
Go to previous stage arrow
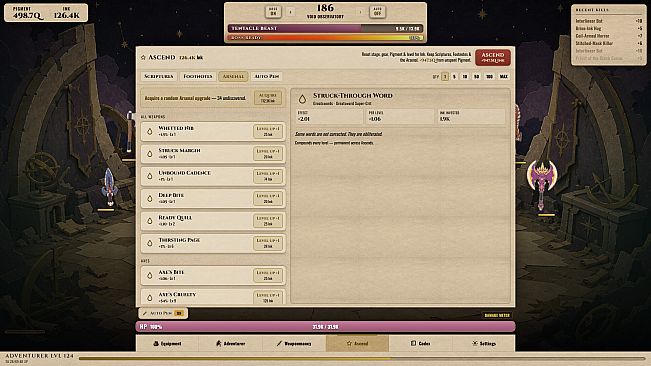point(290,12)
